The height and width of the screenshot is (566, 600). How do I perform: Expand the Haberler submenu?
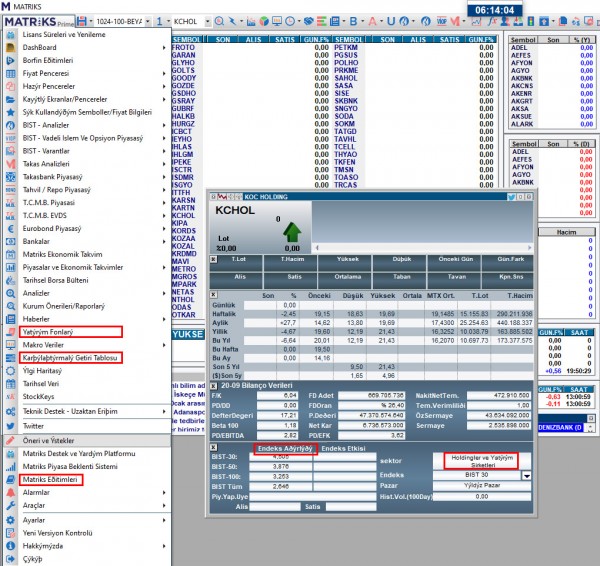click(164, 319)
